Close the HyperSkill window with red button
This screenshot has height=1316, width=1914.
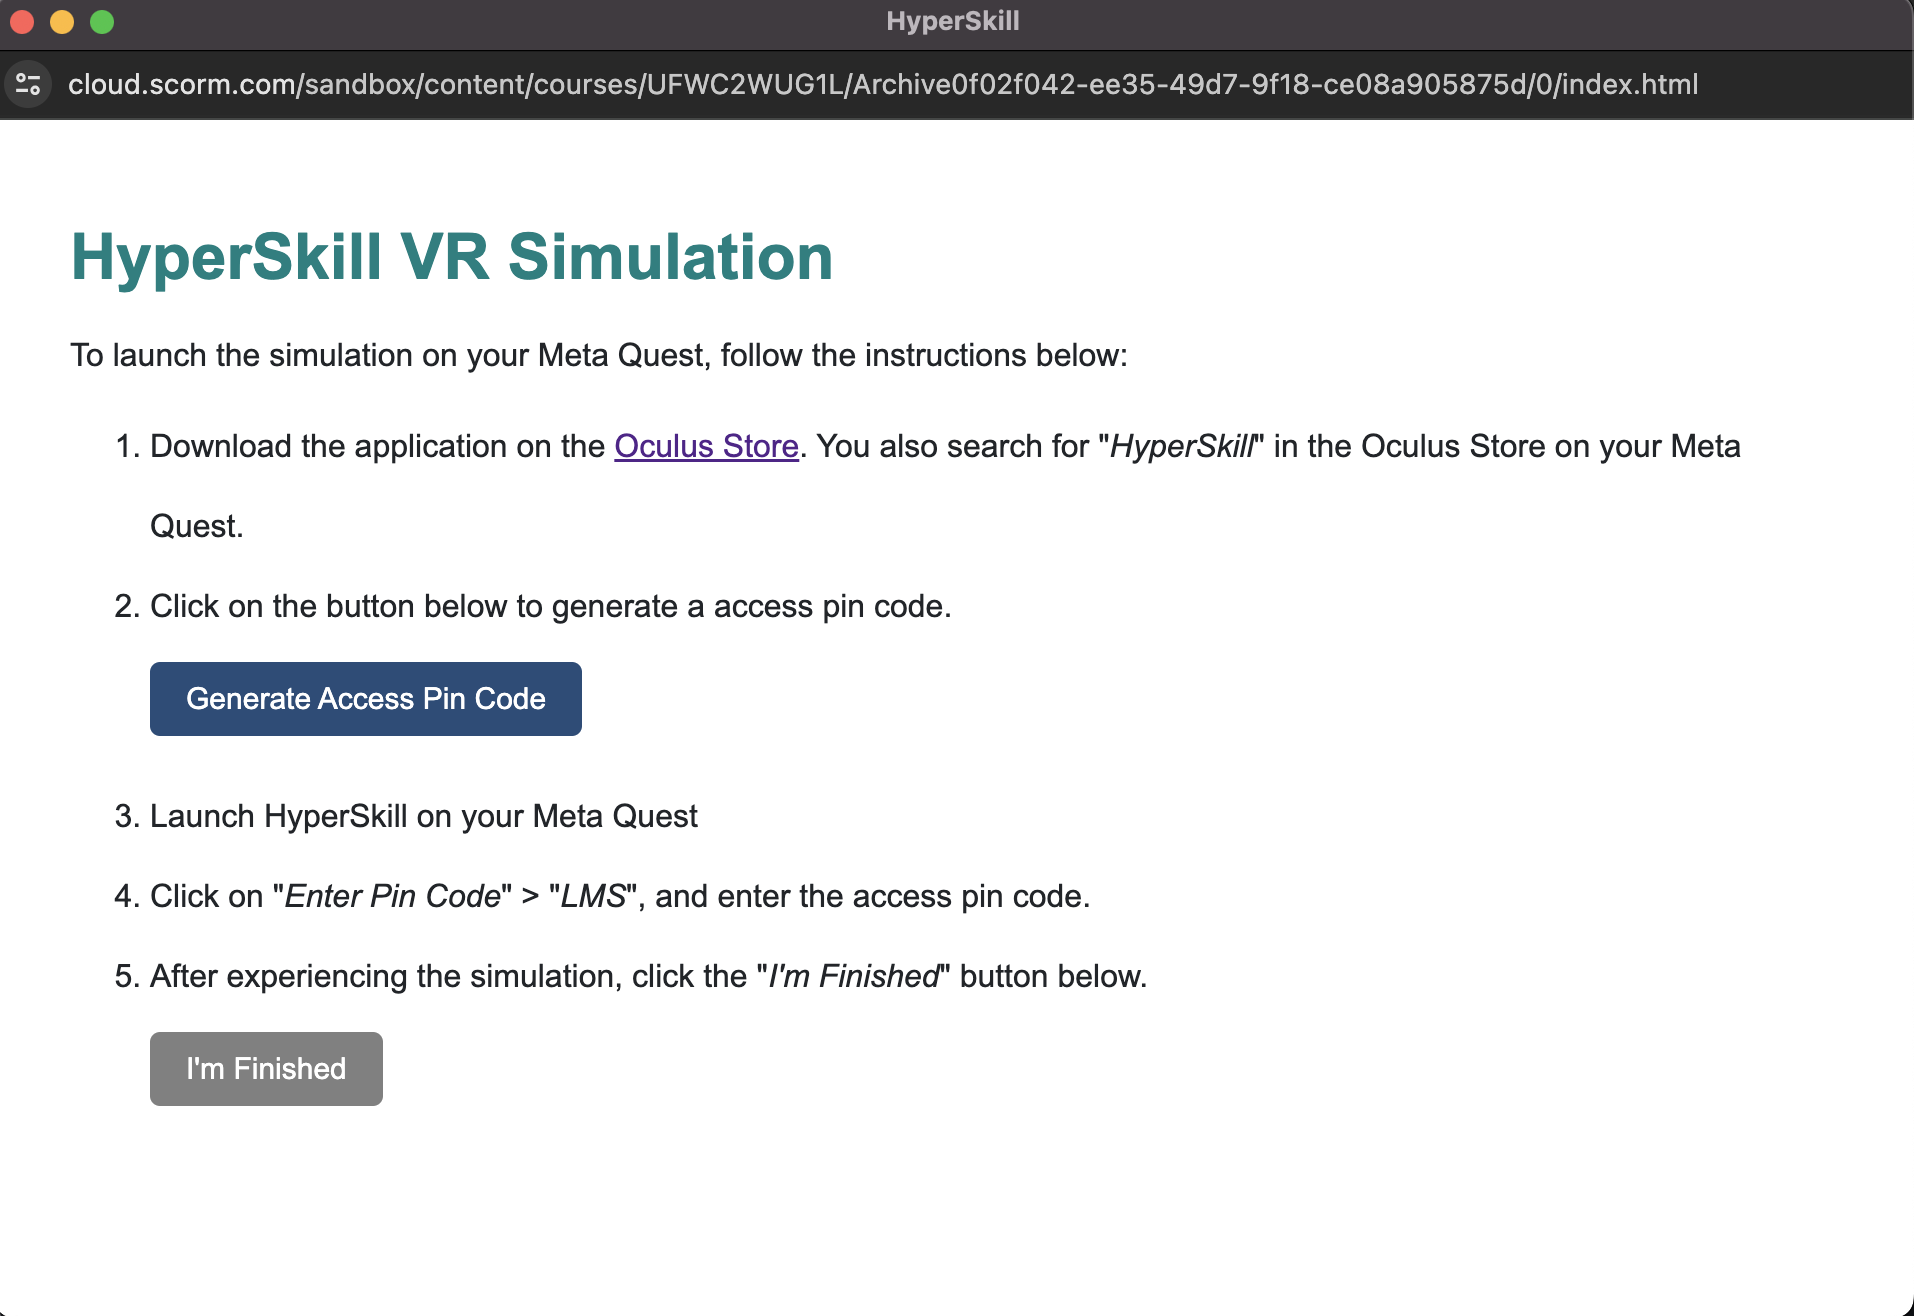pos(22,21)
